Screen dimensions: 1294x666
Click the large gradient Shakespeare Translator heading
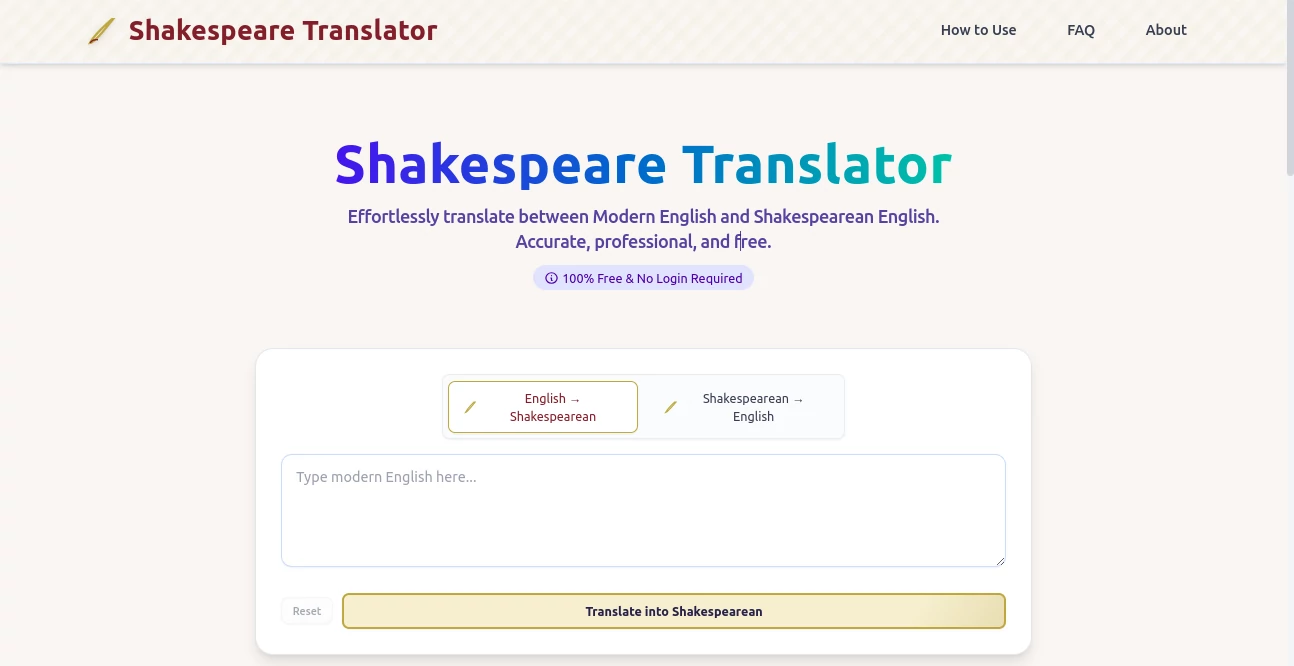tap(643, 165)
